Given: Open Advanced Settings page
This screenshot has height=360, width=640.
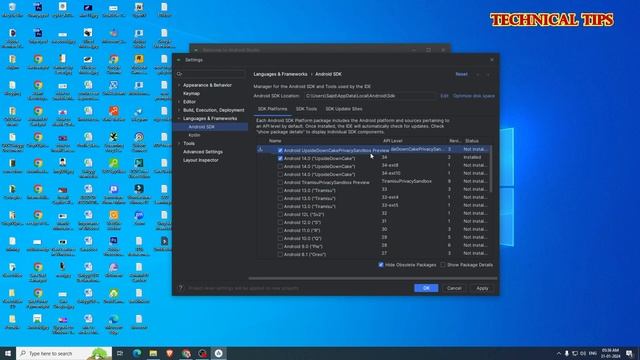Looking at the screenshot, I should [203, 152].
